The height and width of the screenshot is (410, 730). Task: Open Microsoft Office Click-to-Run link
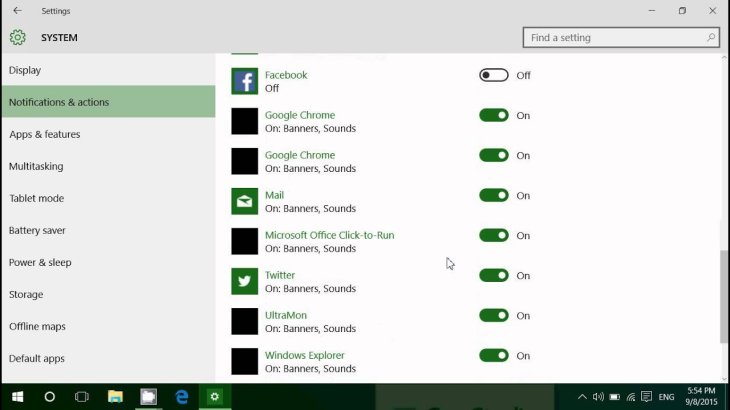pyautogui.click(x=330, y=235)
